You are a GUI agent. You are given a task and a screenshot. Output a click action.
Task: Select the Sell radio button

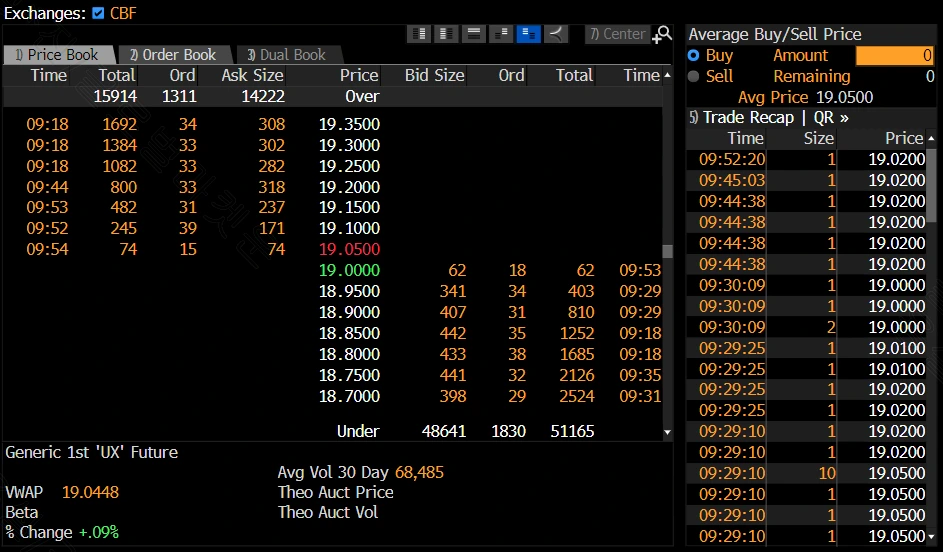[x=693, y=76]
